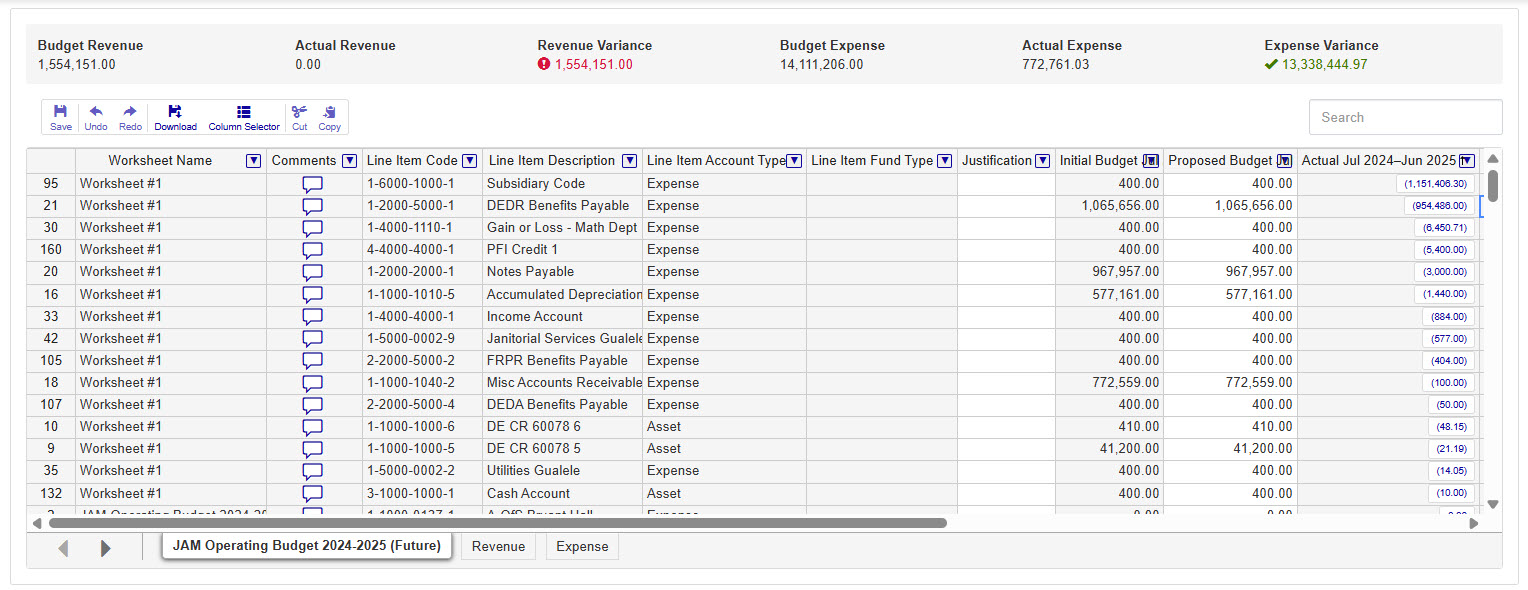Open comment for Subsidiary Code row
The height and width of the screenshot is (590, 1528).
(x=313, y=184)
